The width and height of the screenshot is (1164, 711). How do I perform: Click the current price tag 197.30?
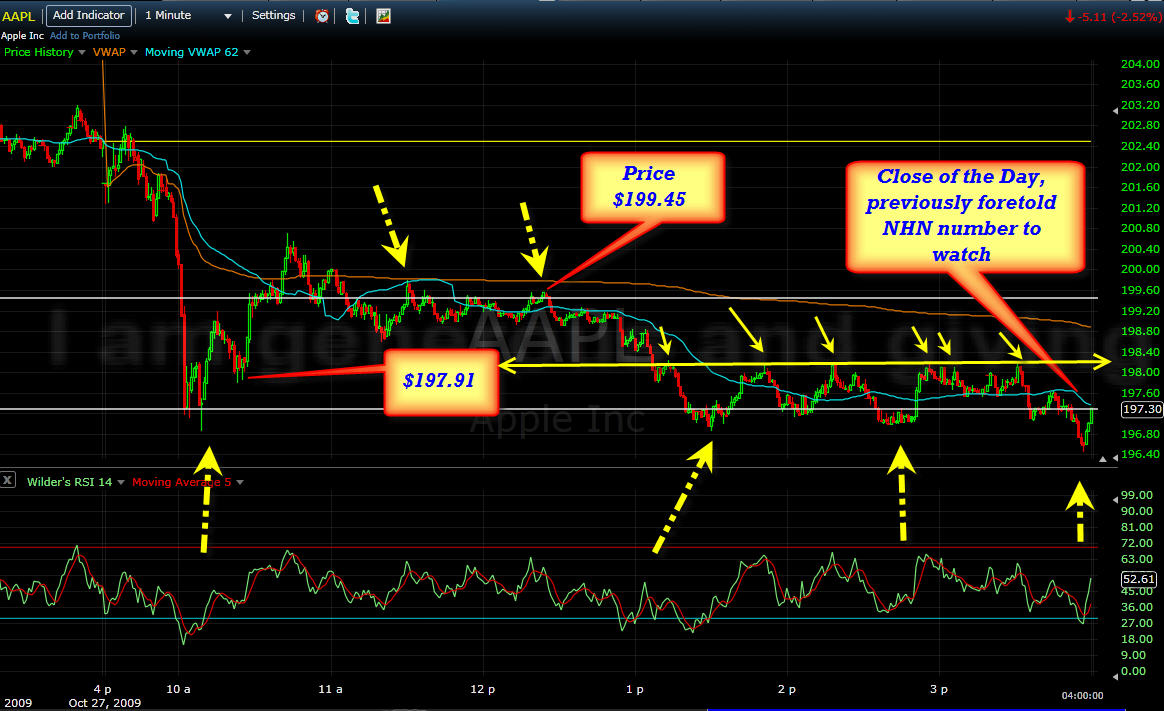(1142, 409)
